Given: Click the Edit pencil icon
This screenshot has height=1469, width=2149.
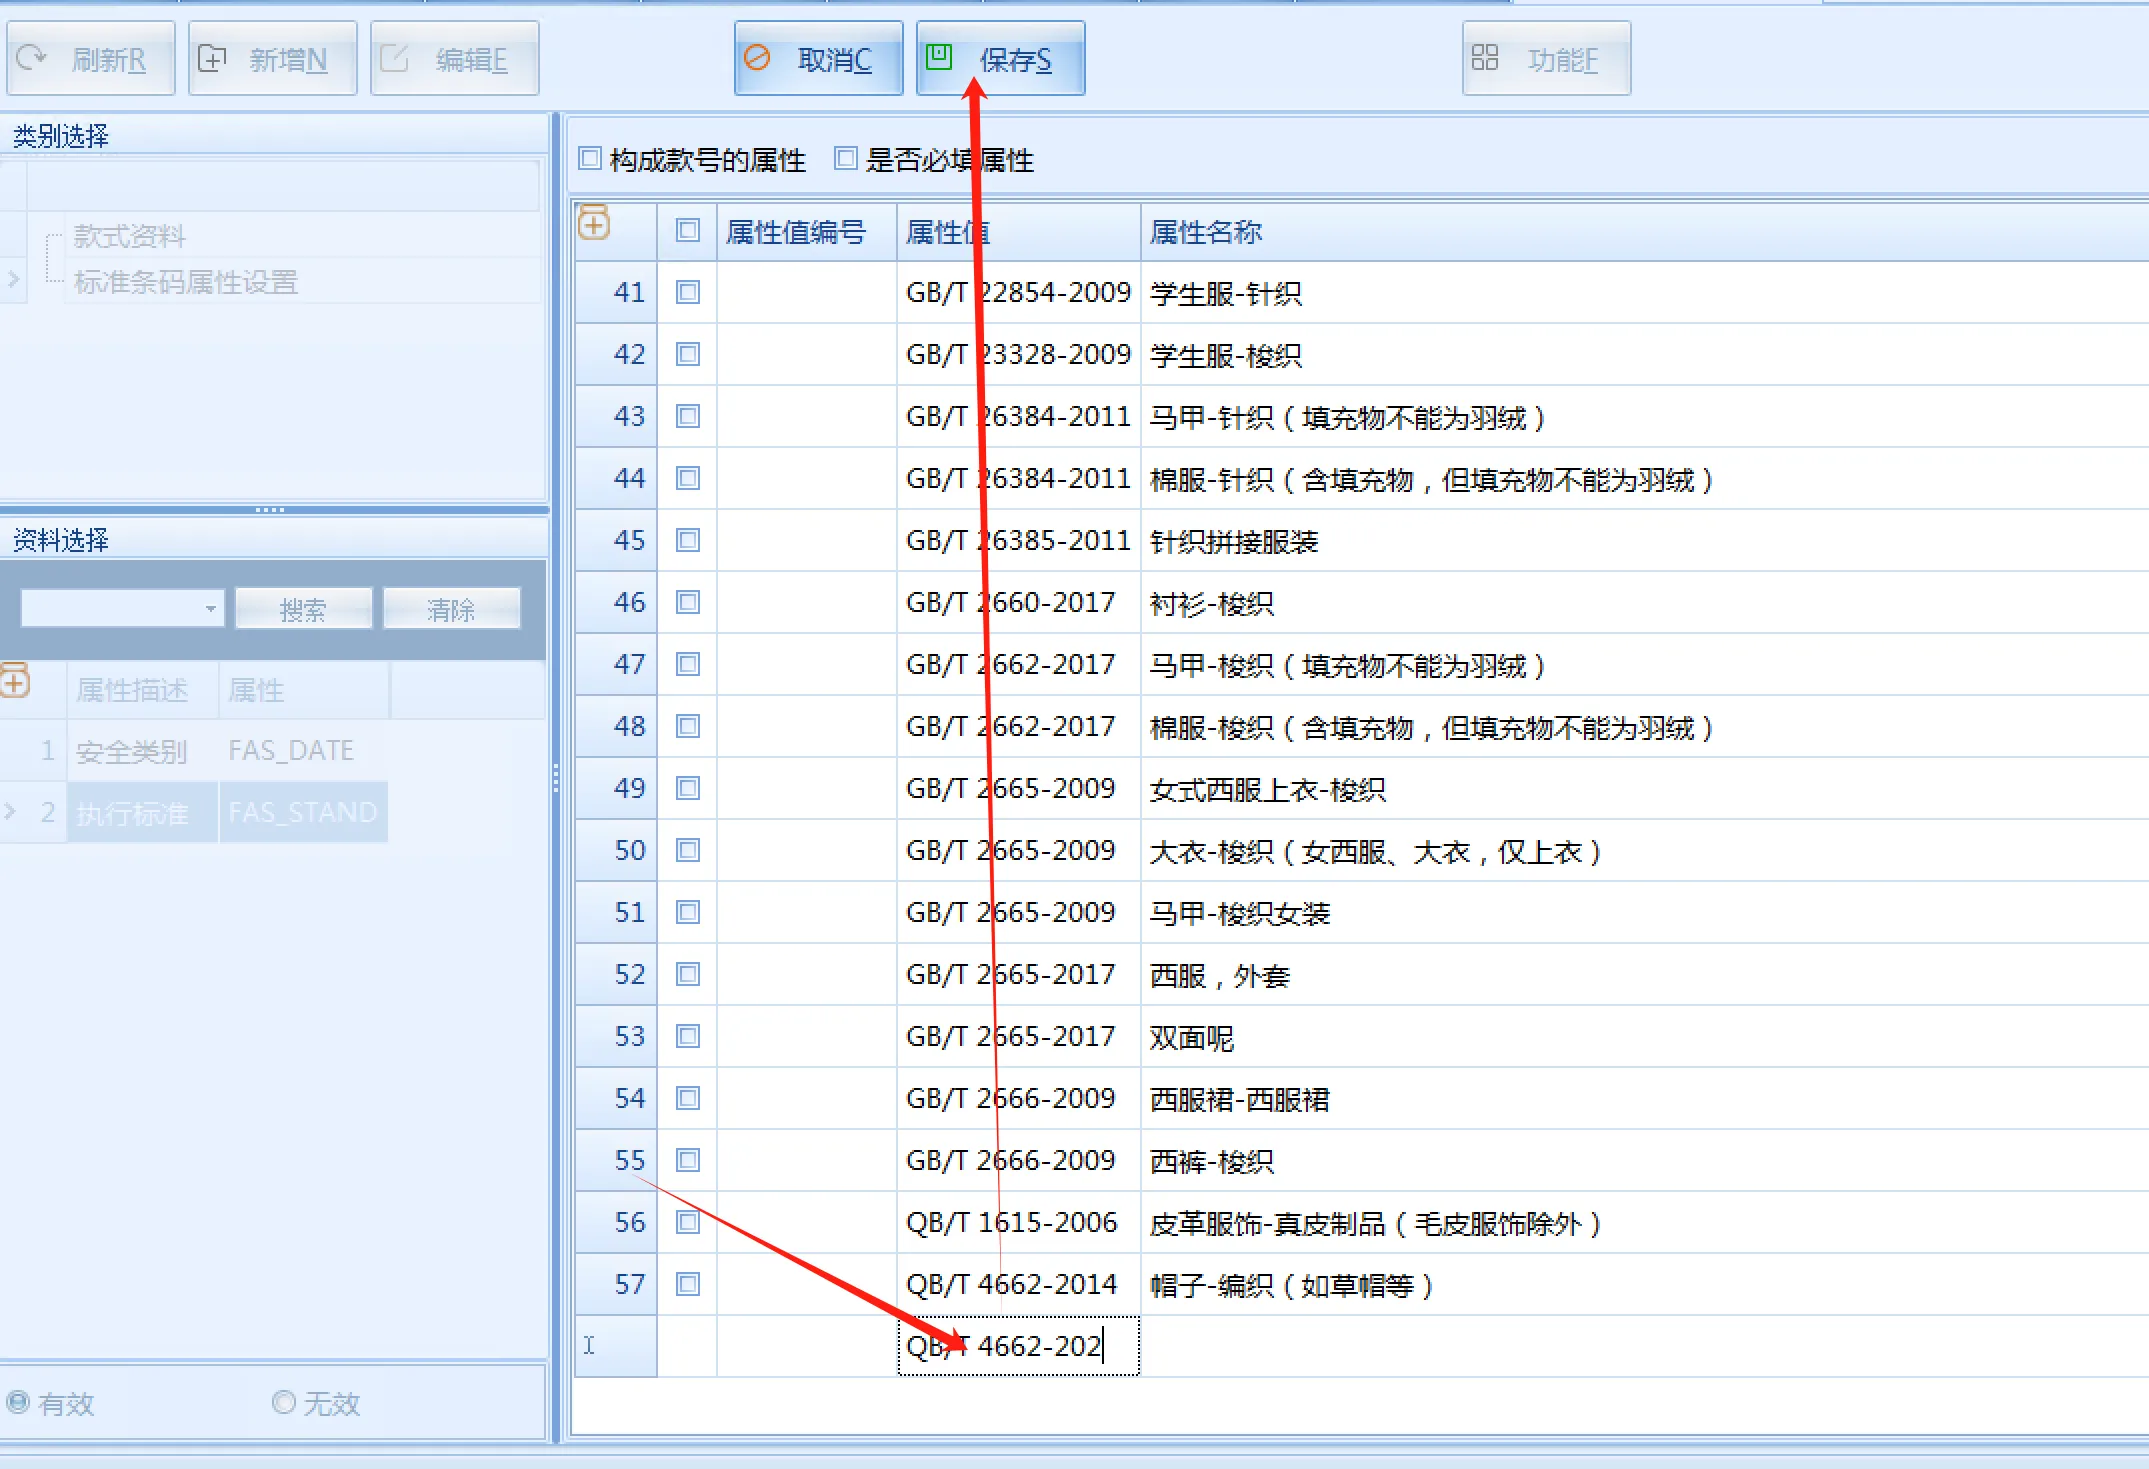Looking at the screenshot, I should pos(394,59).
